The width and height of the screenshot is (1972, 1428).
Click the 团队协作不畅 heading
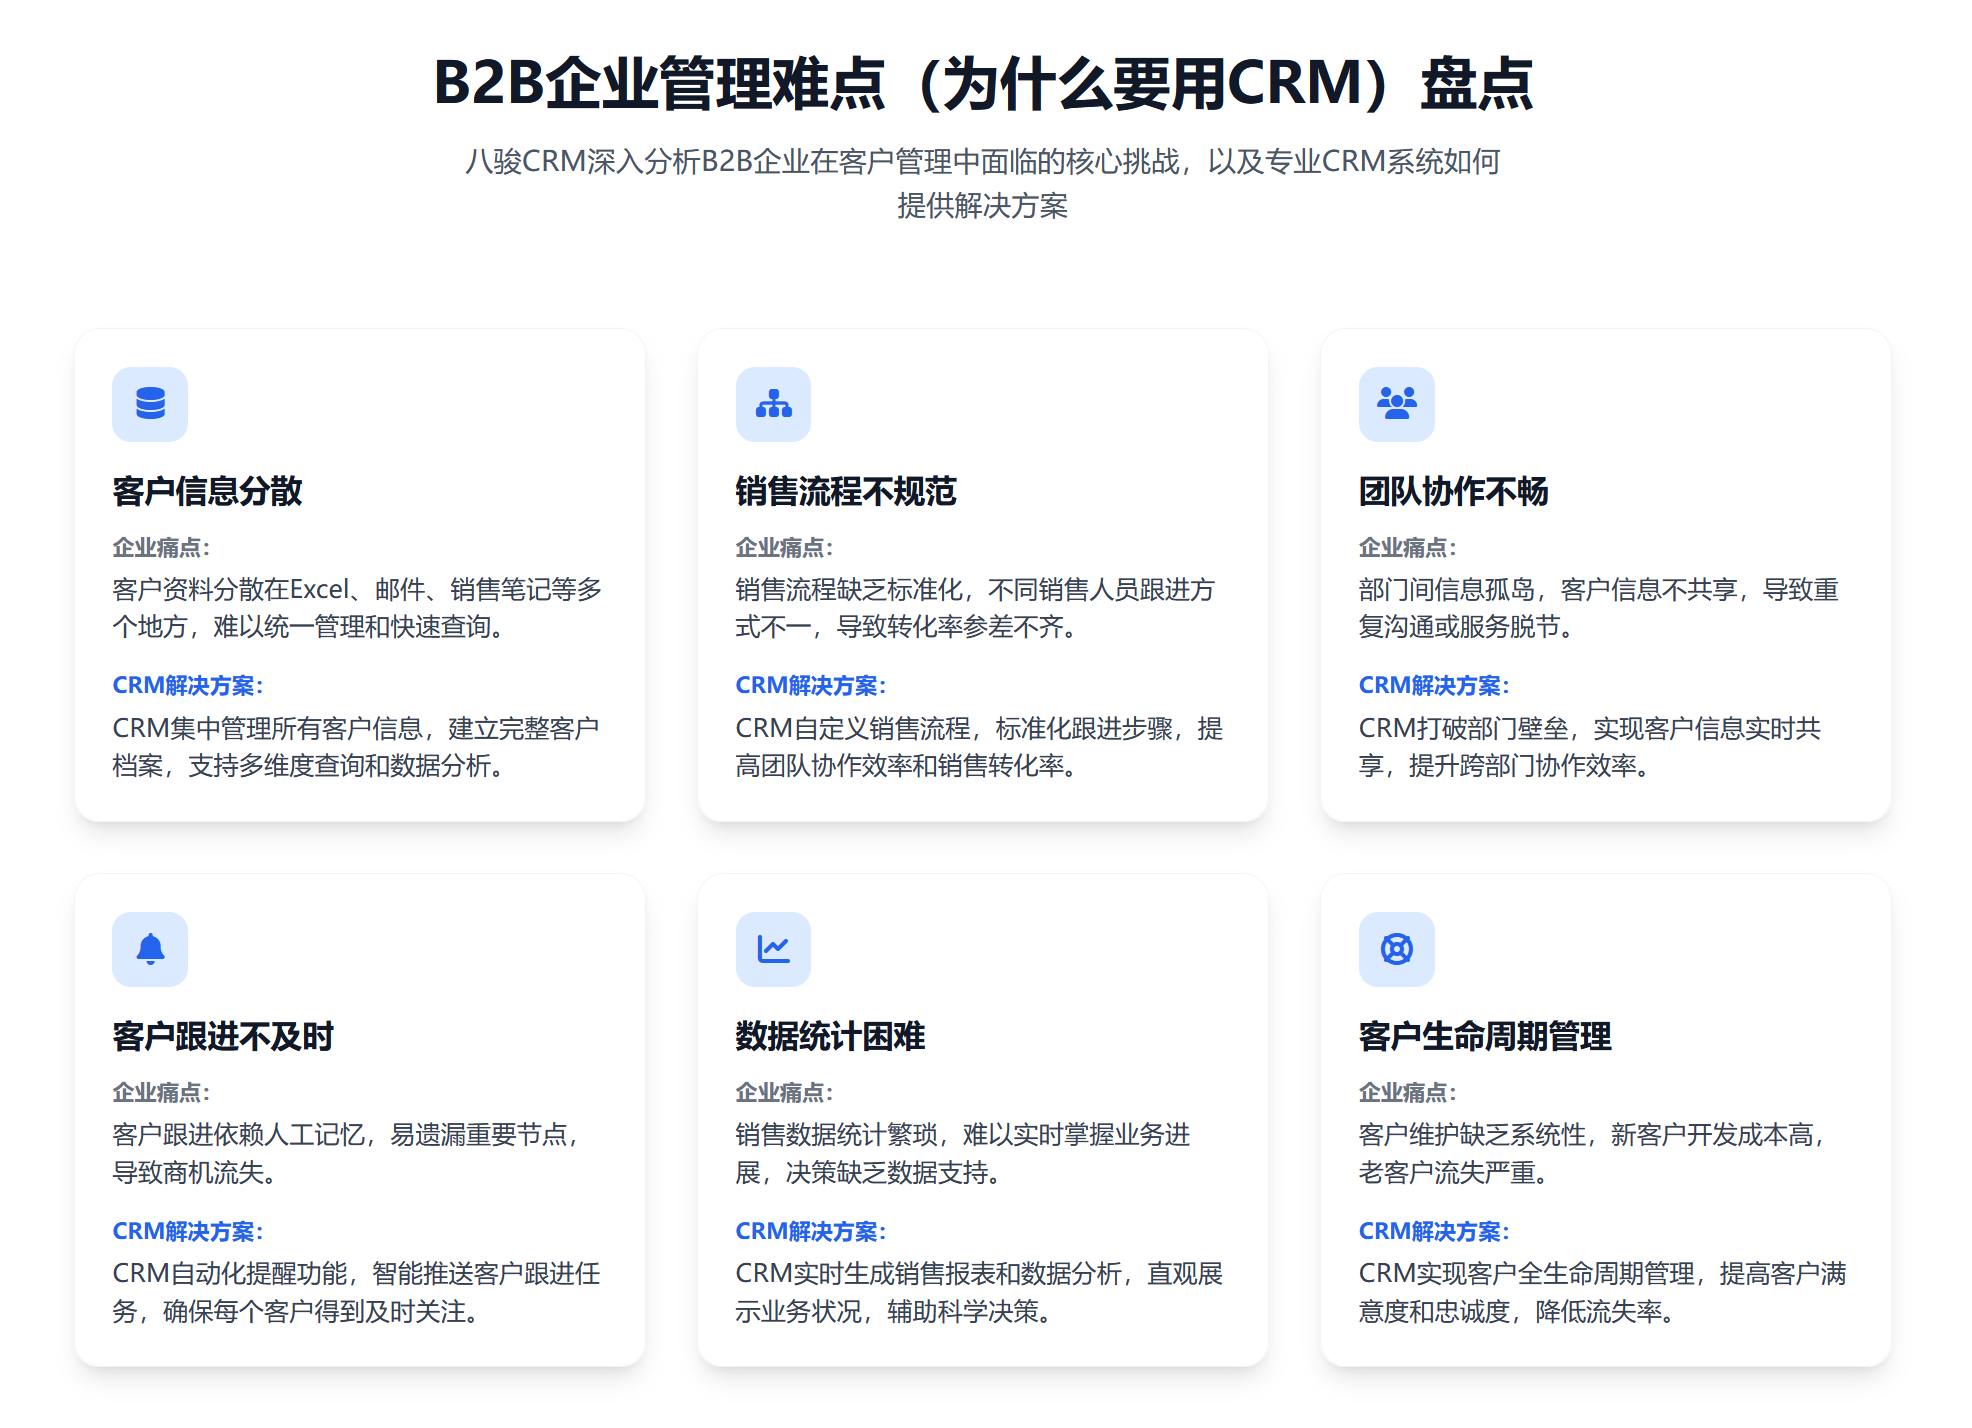(1452, 491)
